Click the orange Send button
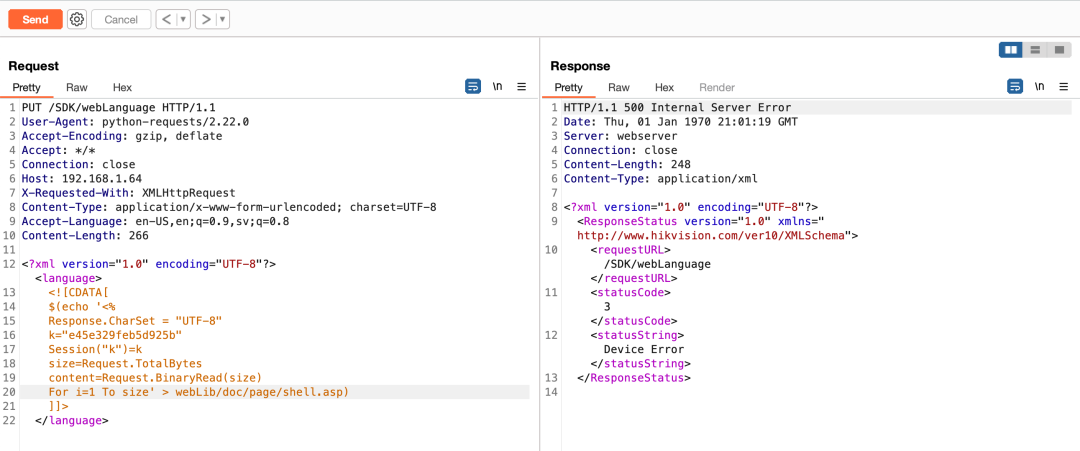 [x=35, y=19]
